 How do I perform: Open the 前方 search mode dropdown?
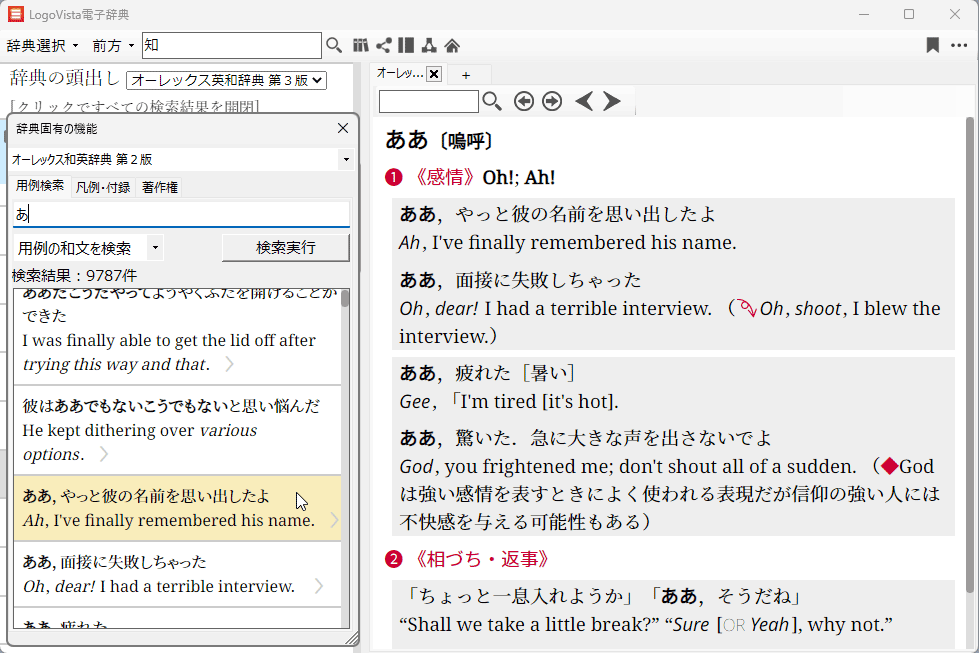113,46
